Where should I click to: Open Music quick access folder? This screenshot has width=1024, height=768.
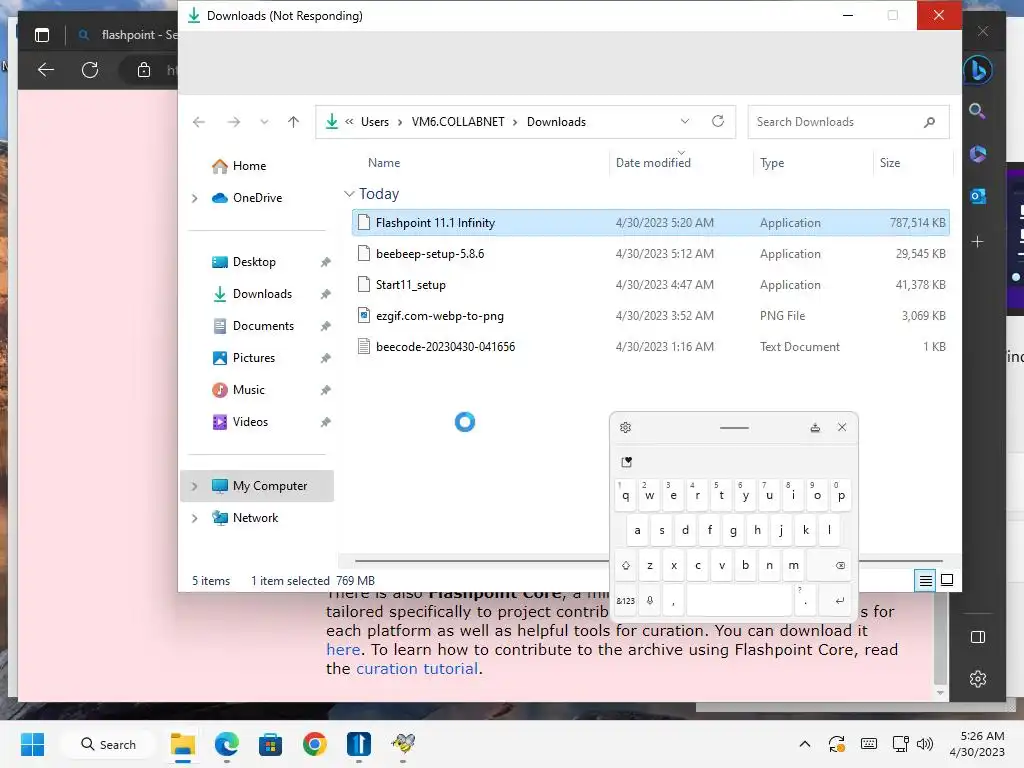249,390
